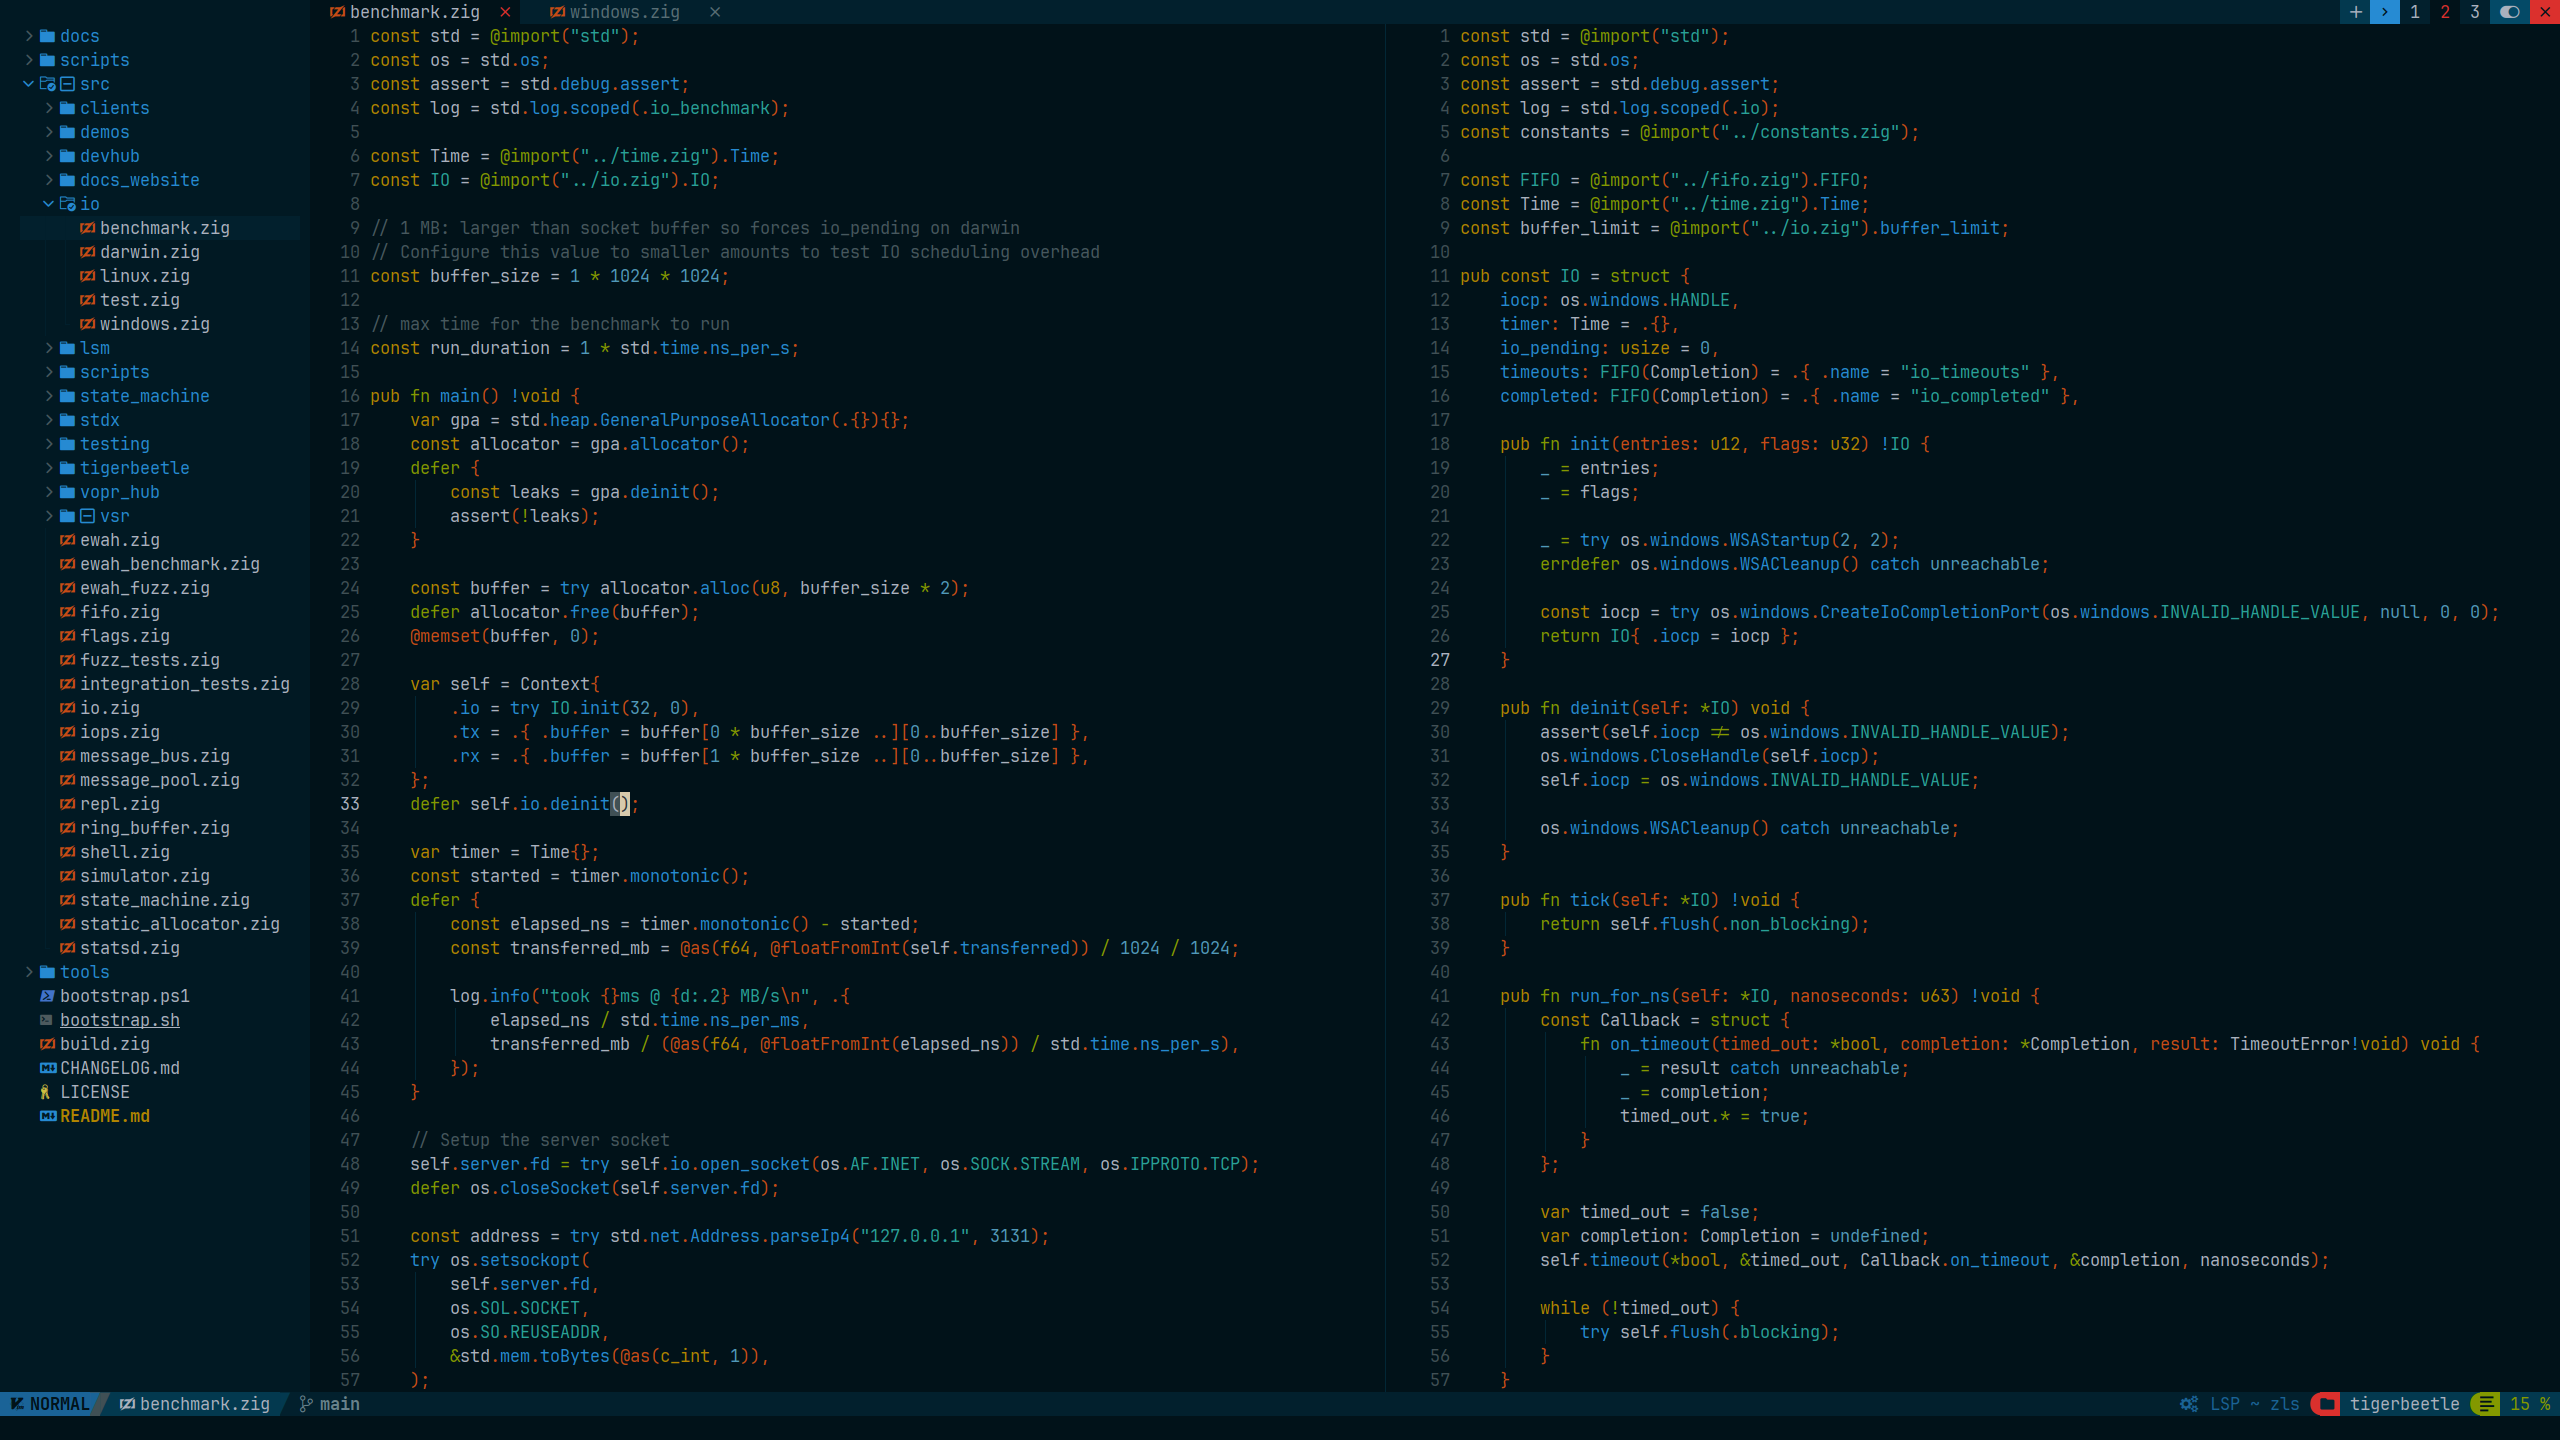Close the benchmark.zig buffer tab
The height and width of the screenshot is (1440, 2560).
[505, 12]
